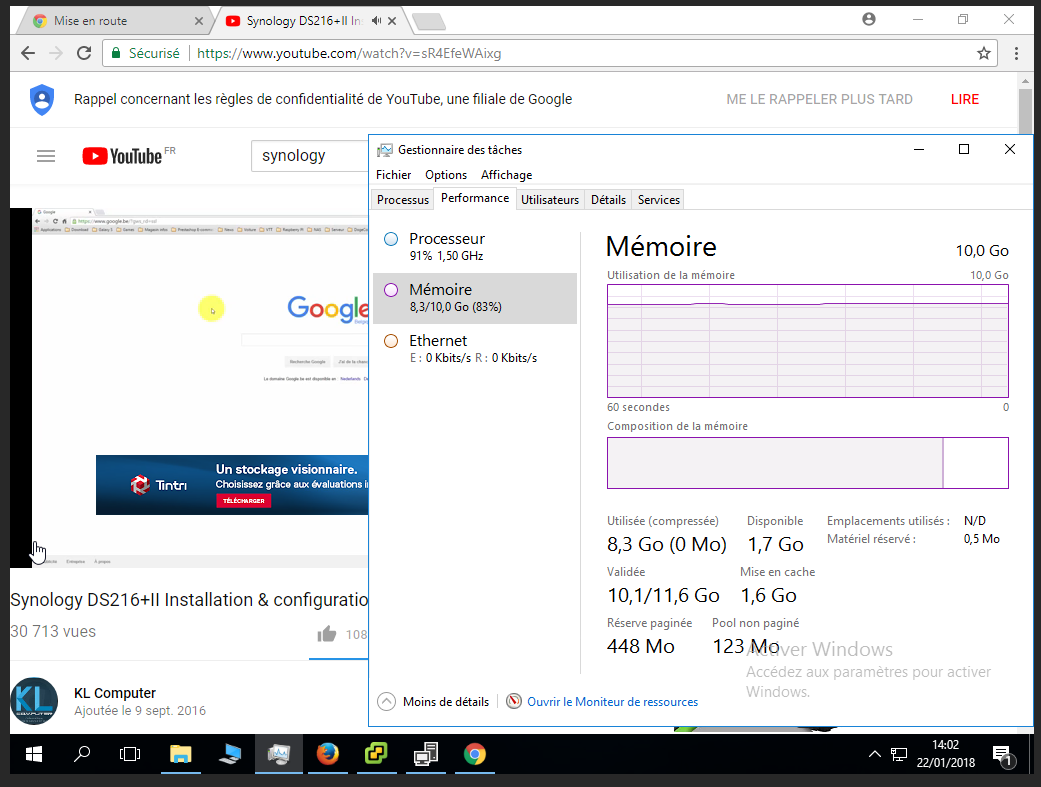Click the network tray icon
This screenshot has width=1041, height=787.
click(x=899, y=754)
